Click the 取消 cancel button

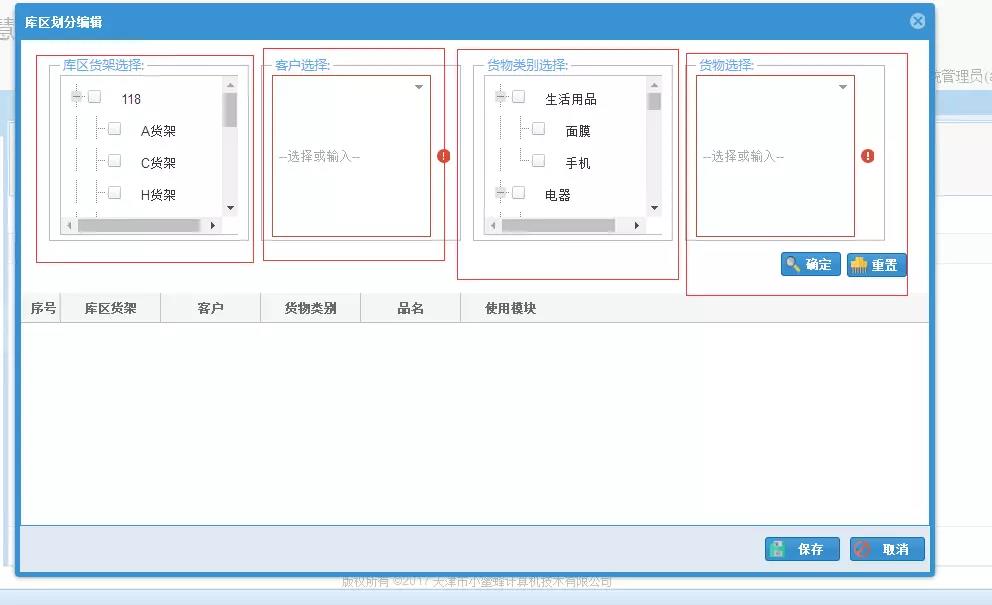point(887,549)
